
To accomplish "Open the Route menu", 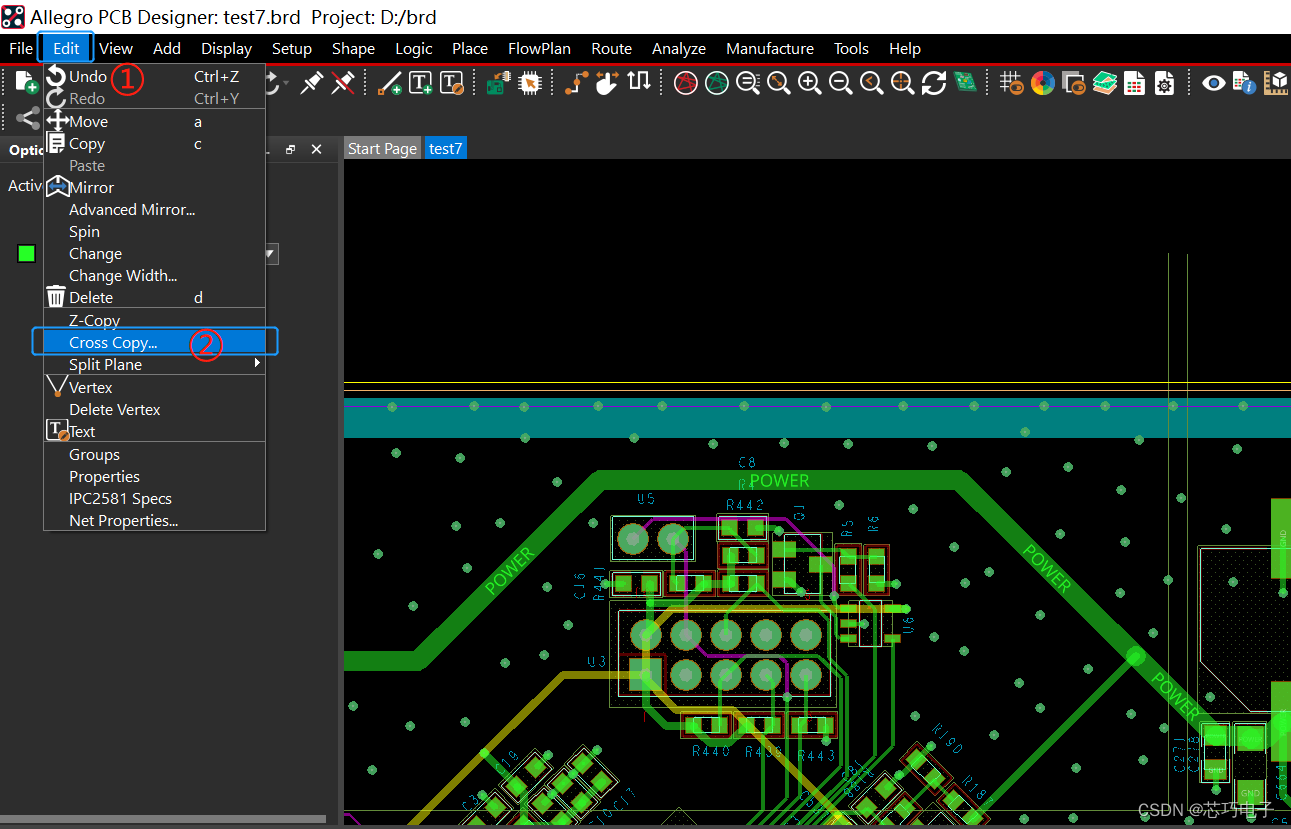I will tap(611, 48).
